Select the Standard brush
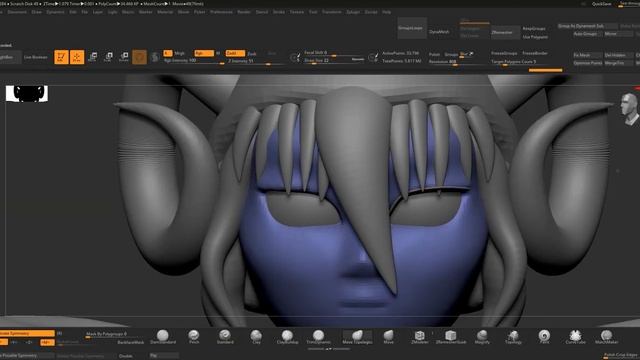Viewport: 640px width, 360px height. 225,337
